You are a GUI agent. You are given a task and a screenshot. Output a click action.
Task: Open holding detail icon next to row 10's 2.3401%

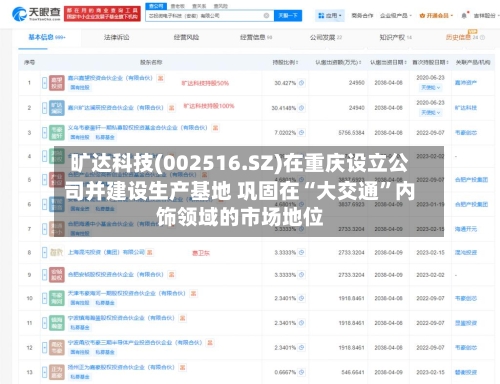coord(301,298)
